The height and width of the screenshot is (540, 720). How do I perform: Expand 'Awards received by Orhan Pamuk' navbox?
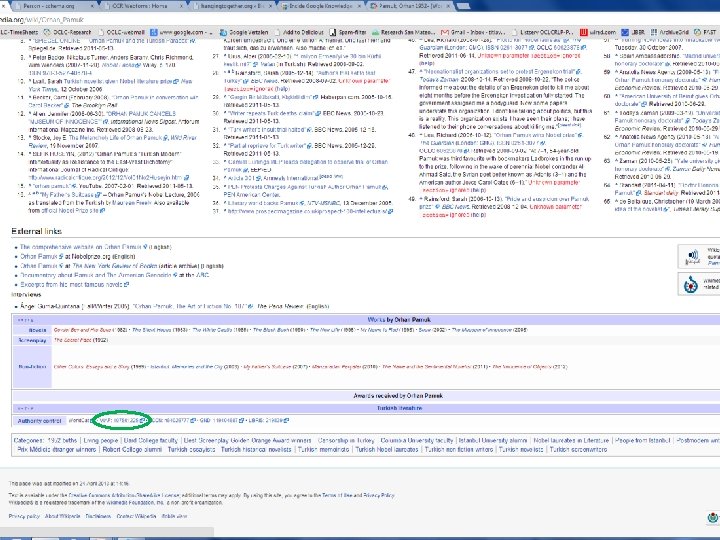pos(398,395)
